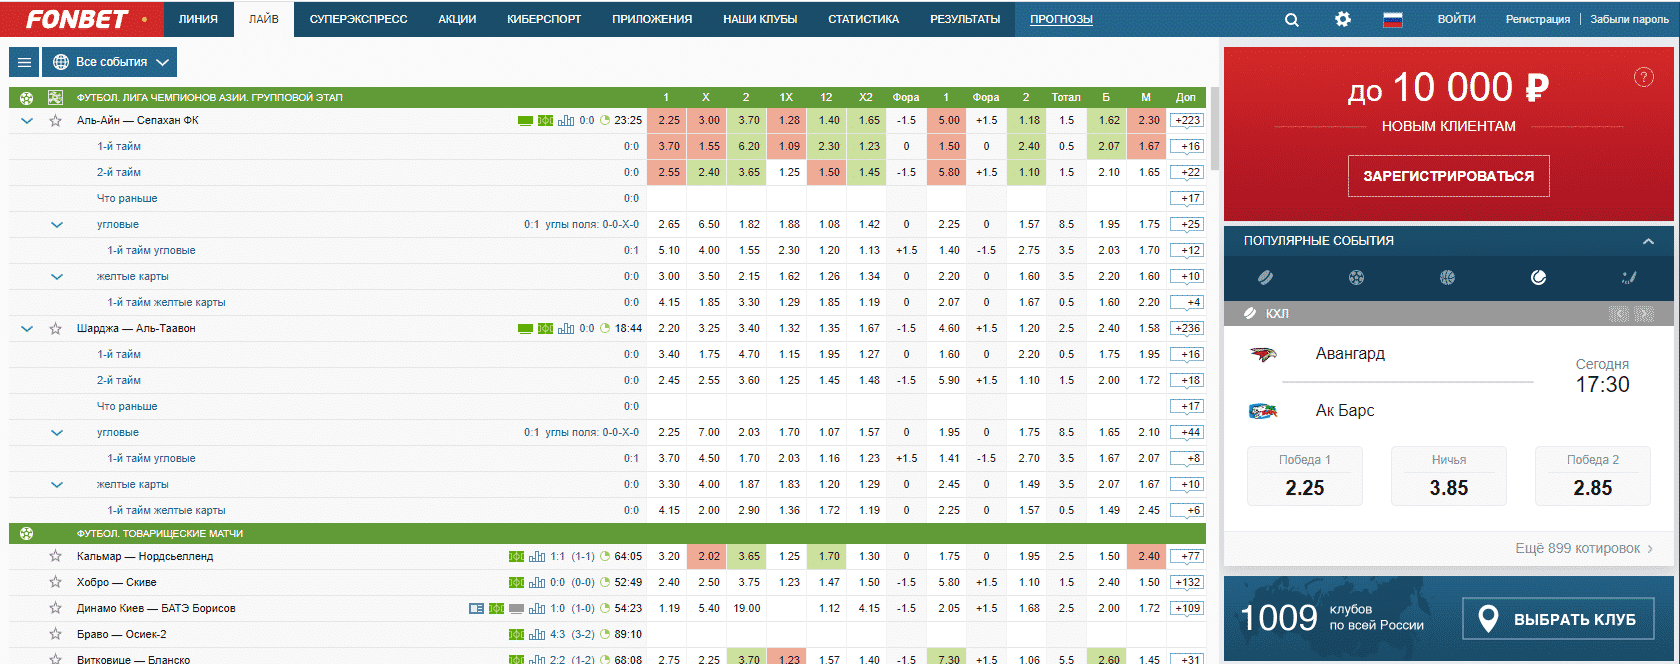Favorite the Динамо Киев — БАТЭ Борисов star

pos(56,609)
